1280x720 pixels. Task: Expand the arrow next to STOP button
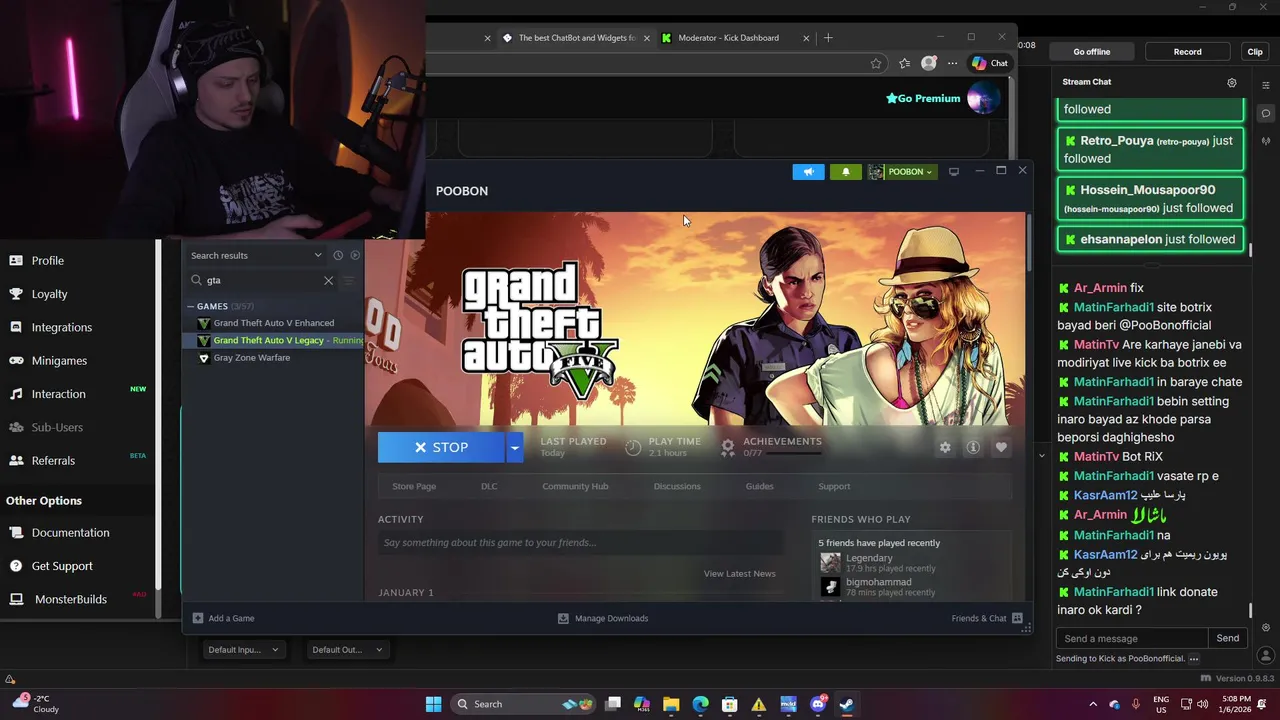pyautogui.click(x=514, y=448)
